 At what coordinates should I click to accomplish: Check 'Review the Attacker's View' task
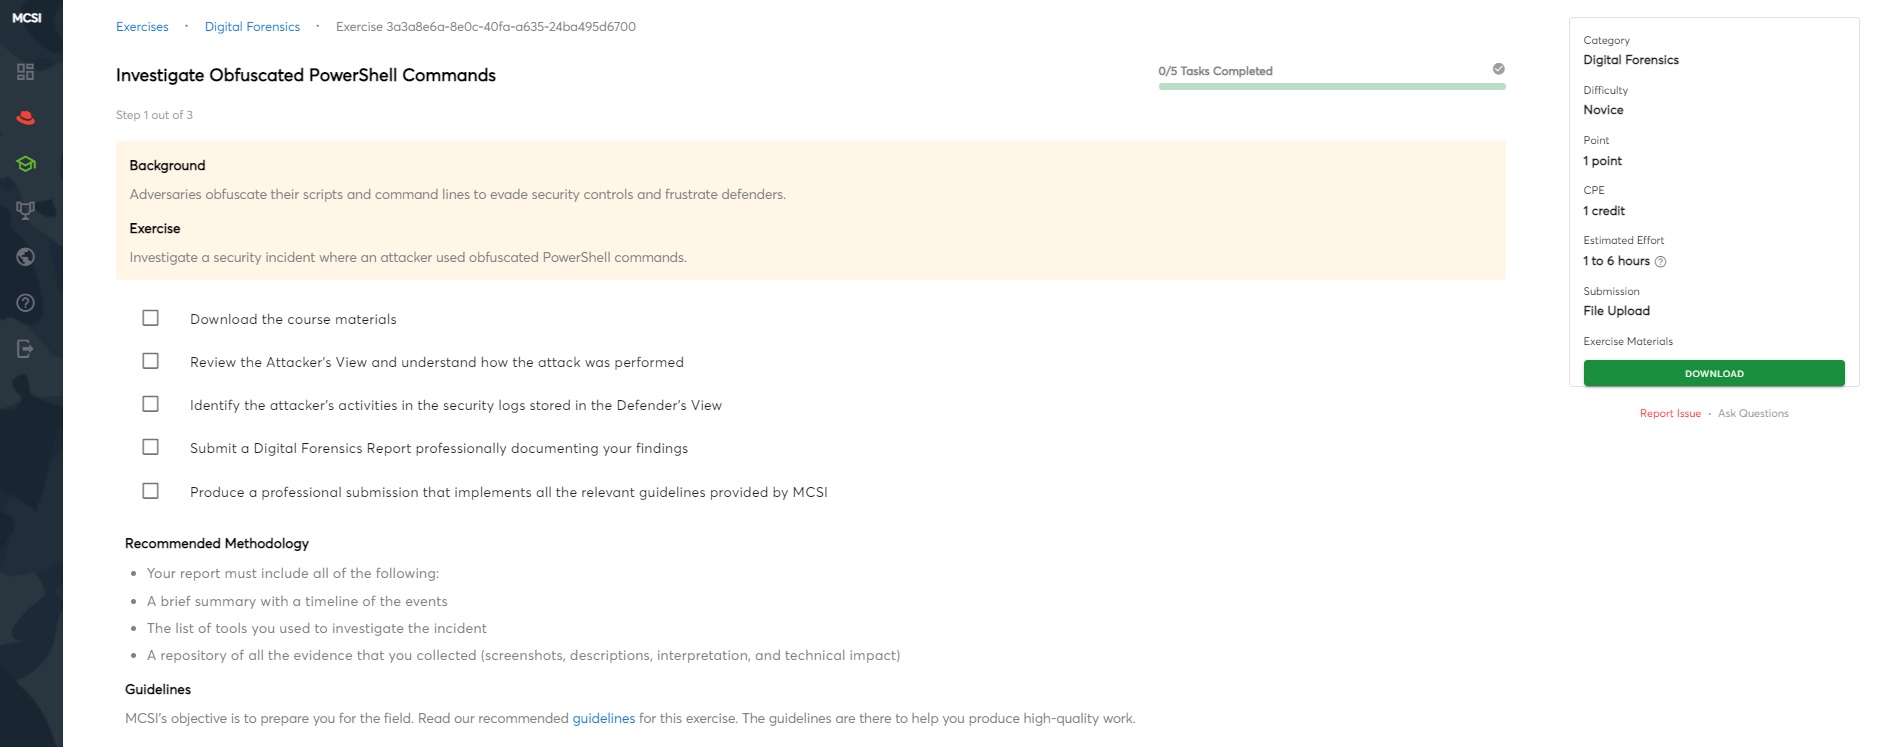tap(151, 361)
